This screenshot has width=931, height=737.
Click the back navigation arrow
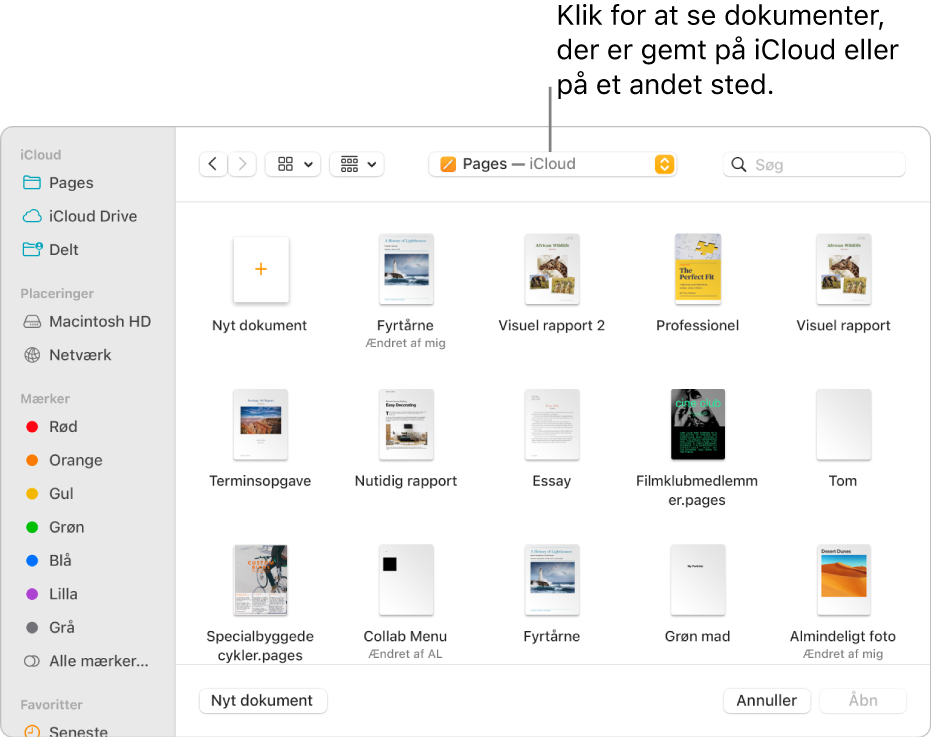212,164
